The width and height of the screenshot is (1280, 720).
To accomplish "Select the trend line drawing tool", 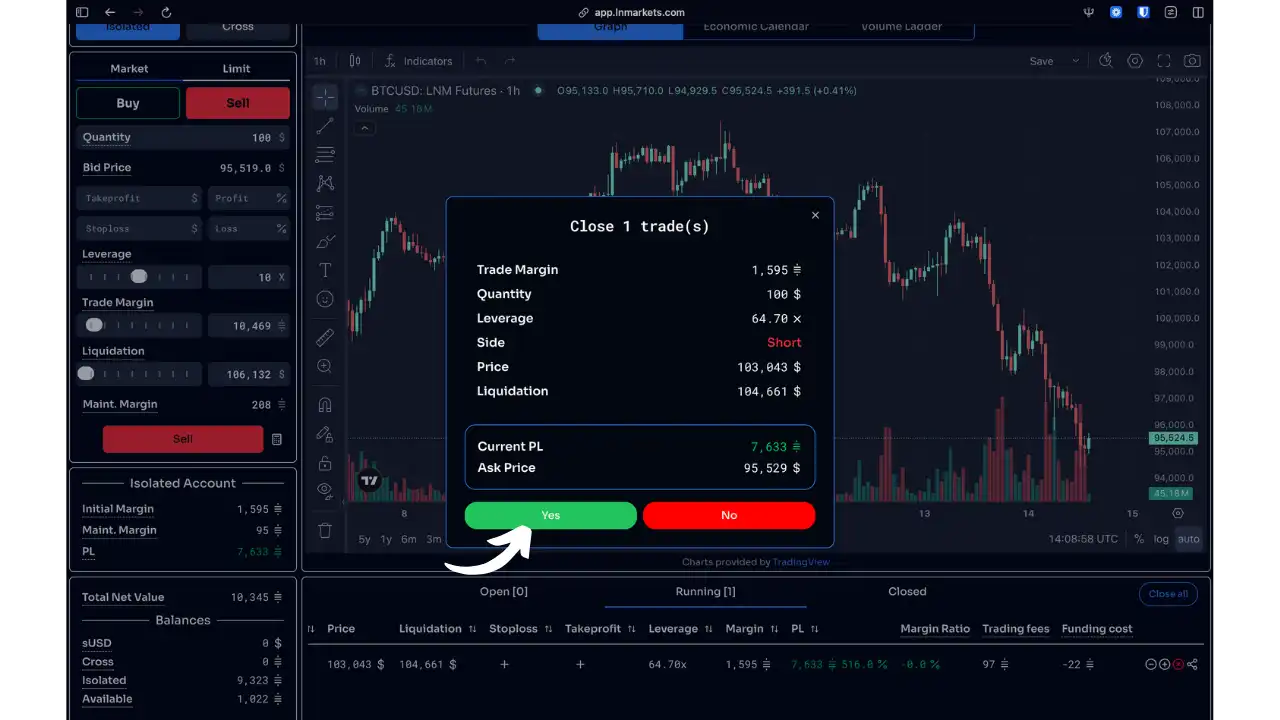I will click(x=325, y=126).
